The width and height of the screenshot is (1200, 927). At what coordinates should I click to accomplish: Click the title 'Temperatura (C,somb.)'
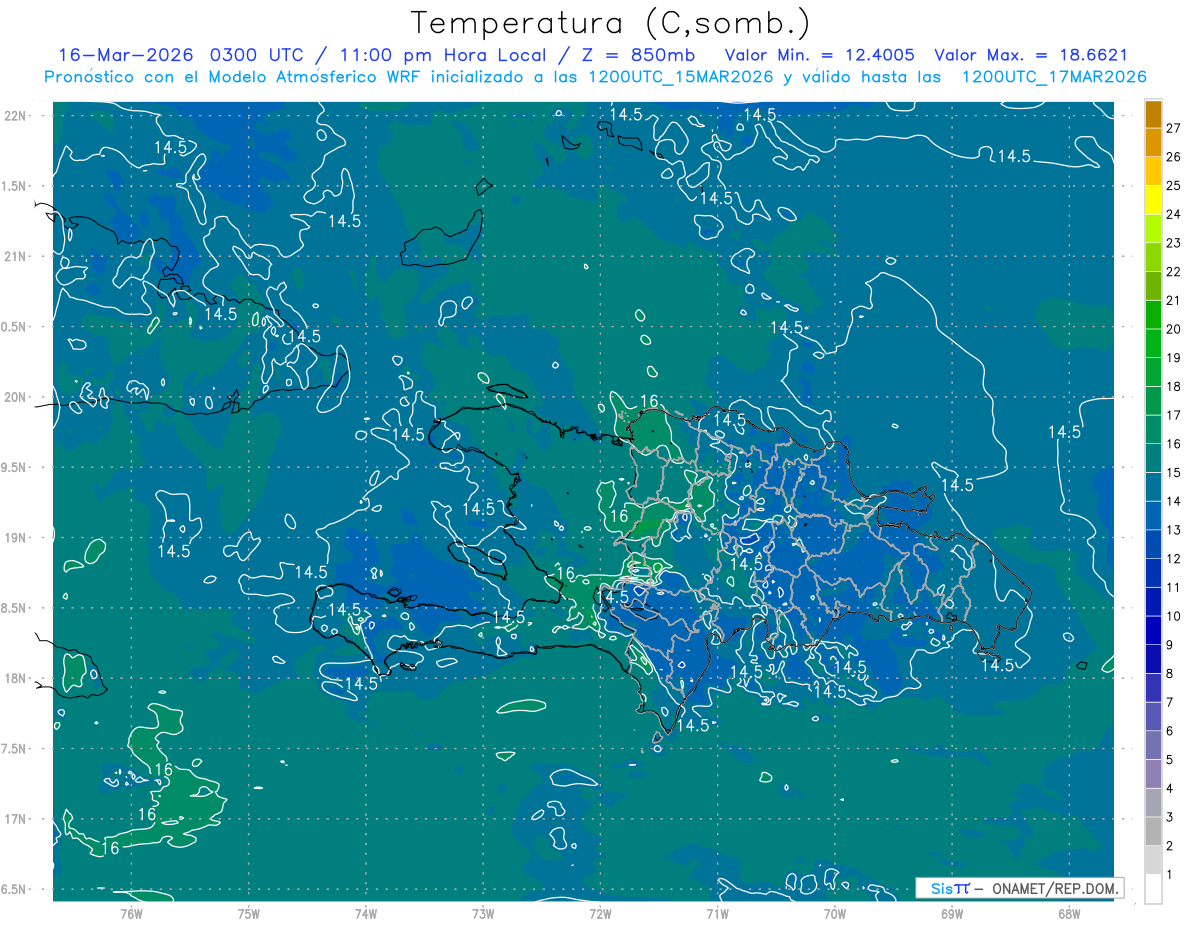point(611,24)
